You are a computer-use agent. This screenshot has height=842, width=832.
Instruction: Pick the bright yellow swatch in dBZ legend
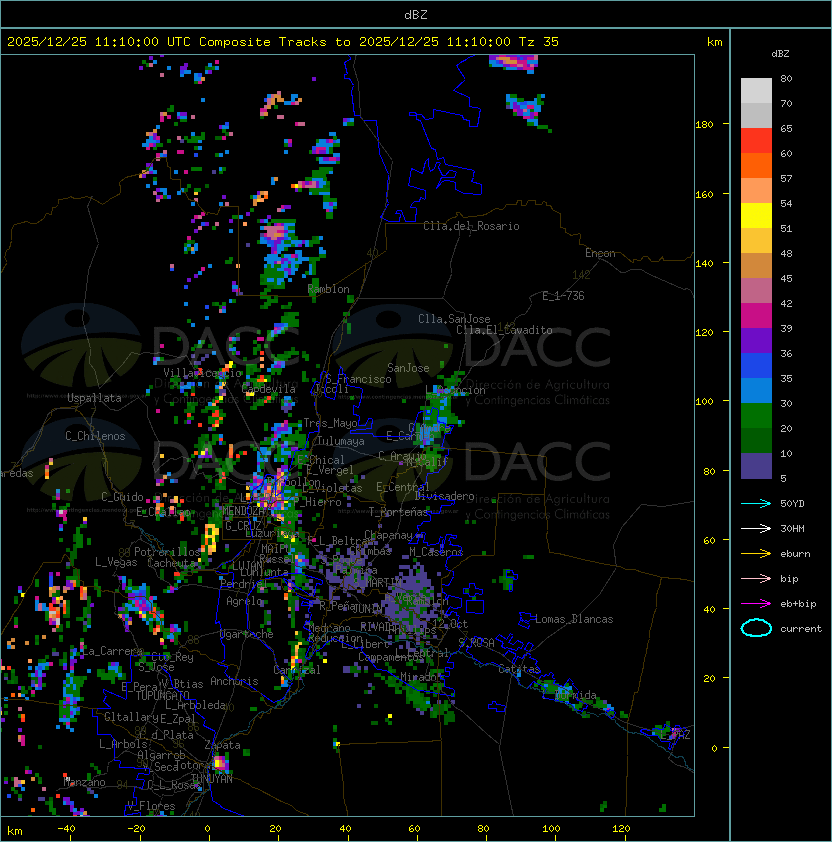coord(756,215)
